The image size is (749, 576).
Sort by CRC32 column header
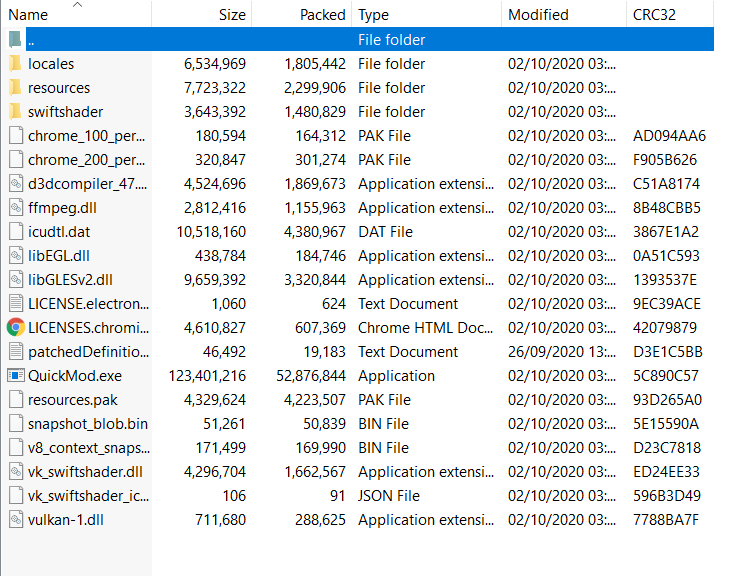point(656,15)
